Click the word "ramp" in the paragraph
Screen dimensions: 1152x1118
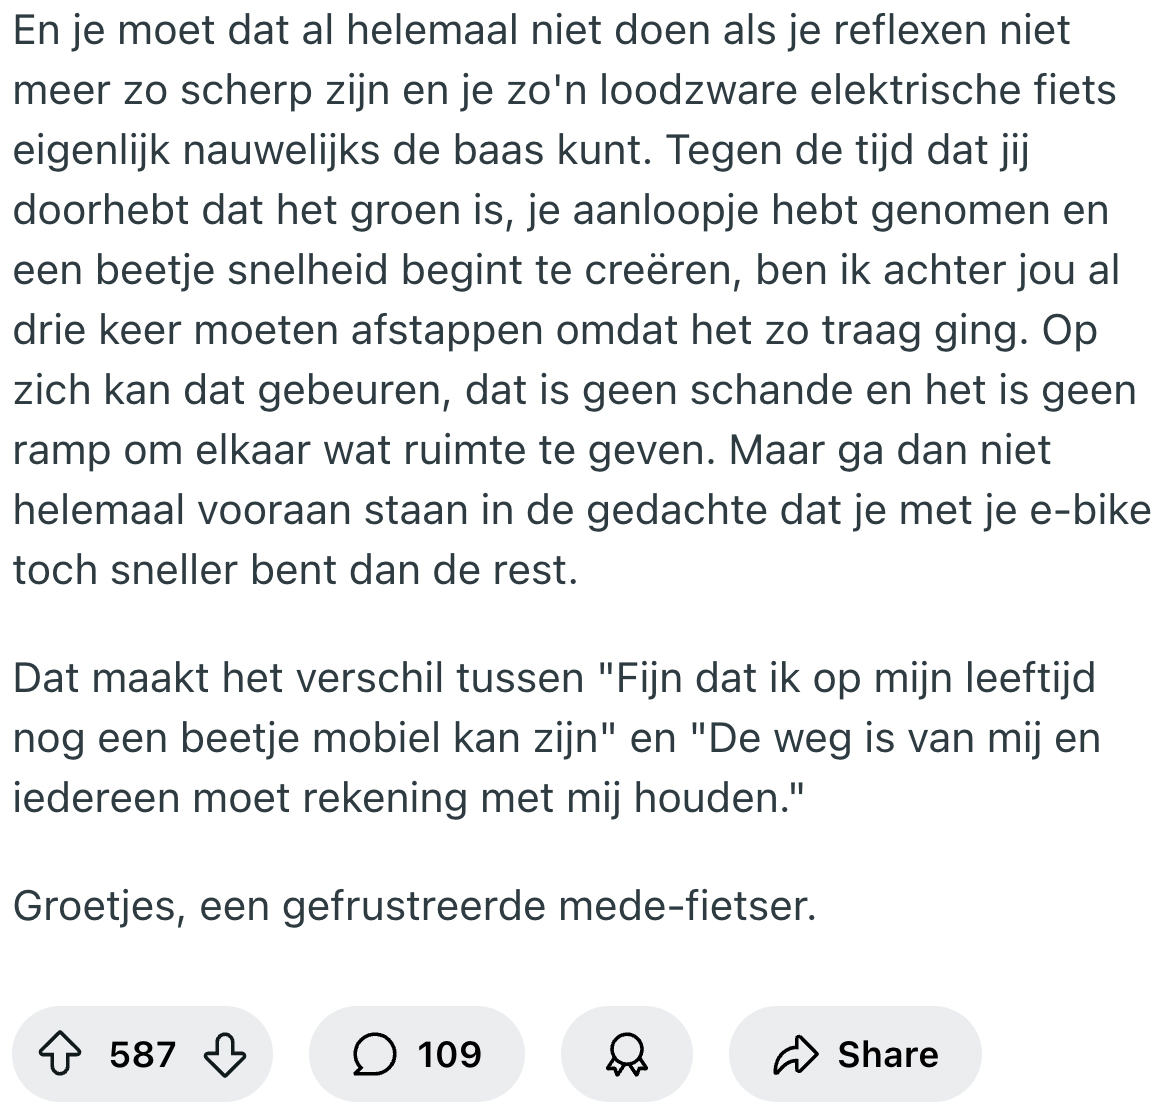[61, 450]
